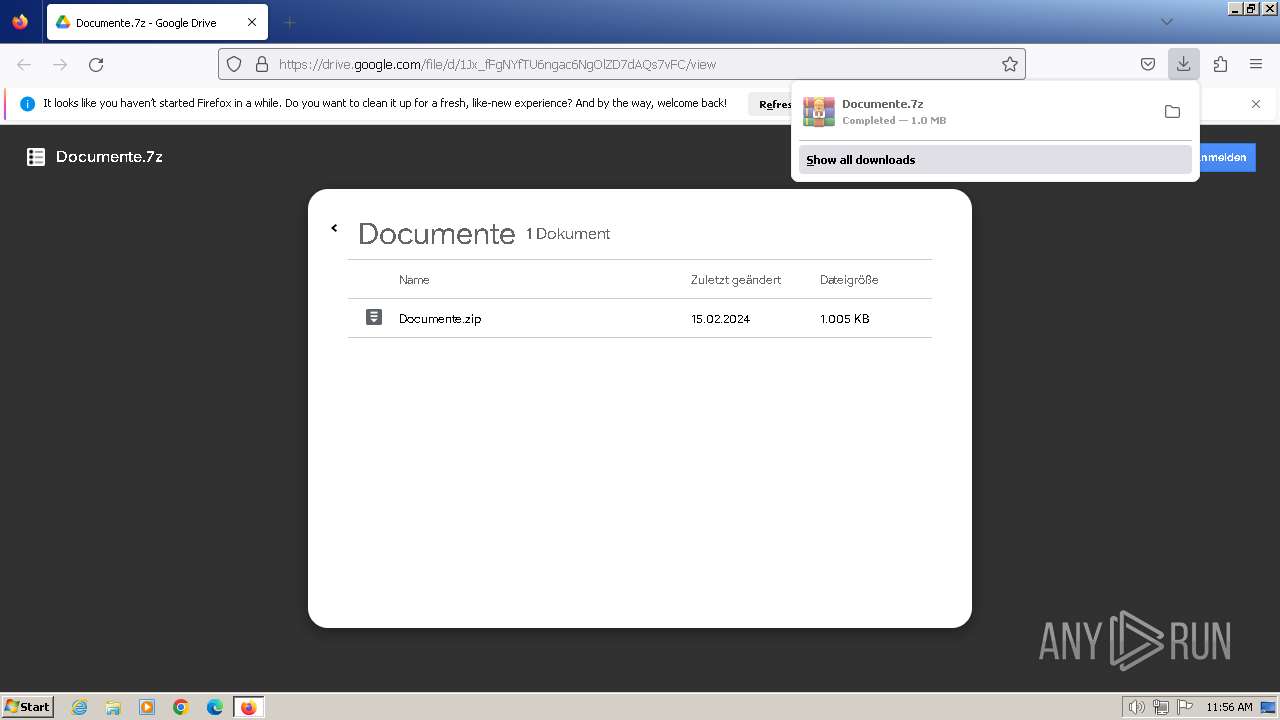Select the Documente.7z - Google Drive tab
Screen dimensions: 1280x720
(157, 22)
